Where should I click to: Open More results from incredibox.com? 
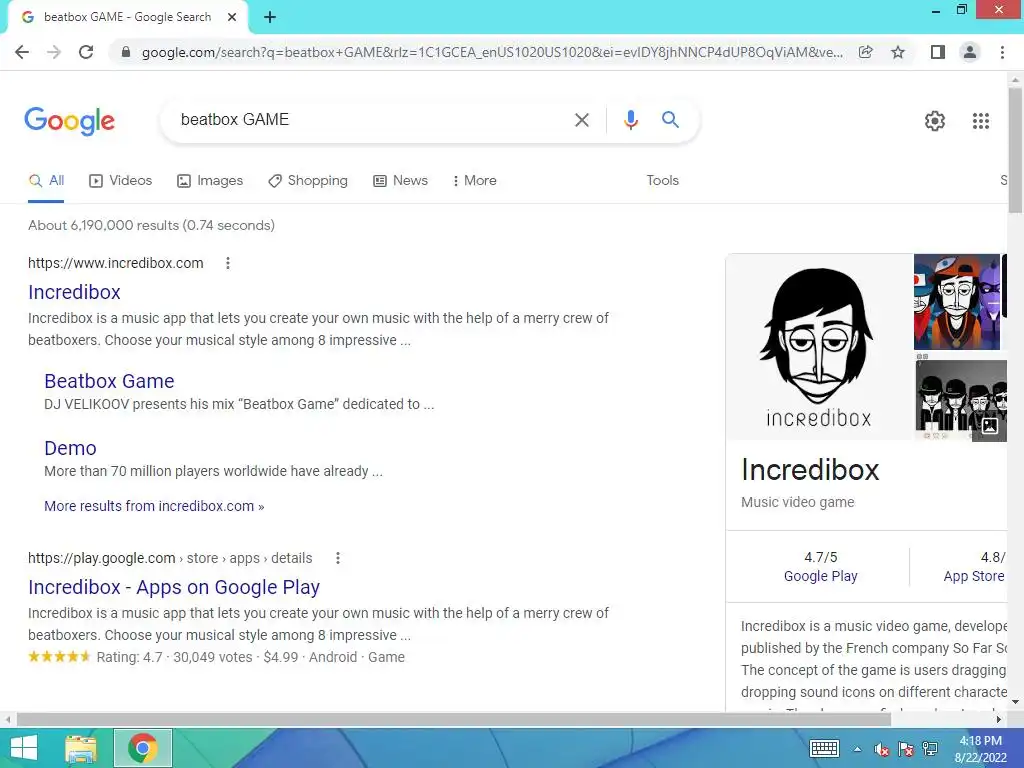(x=154, y=506)
